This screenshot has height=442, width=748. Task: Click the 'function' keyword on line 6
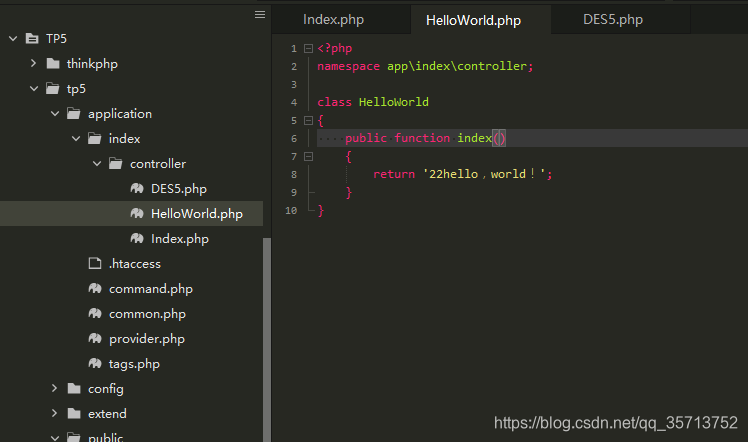tap(422, 138)
